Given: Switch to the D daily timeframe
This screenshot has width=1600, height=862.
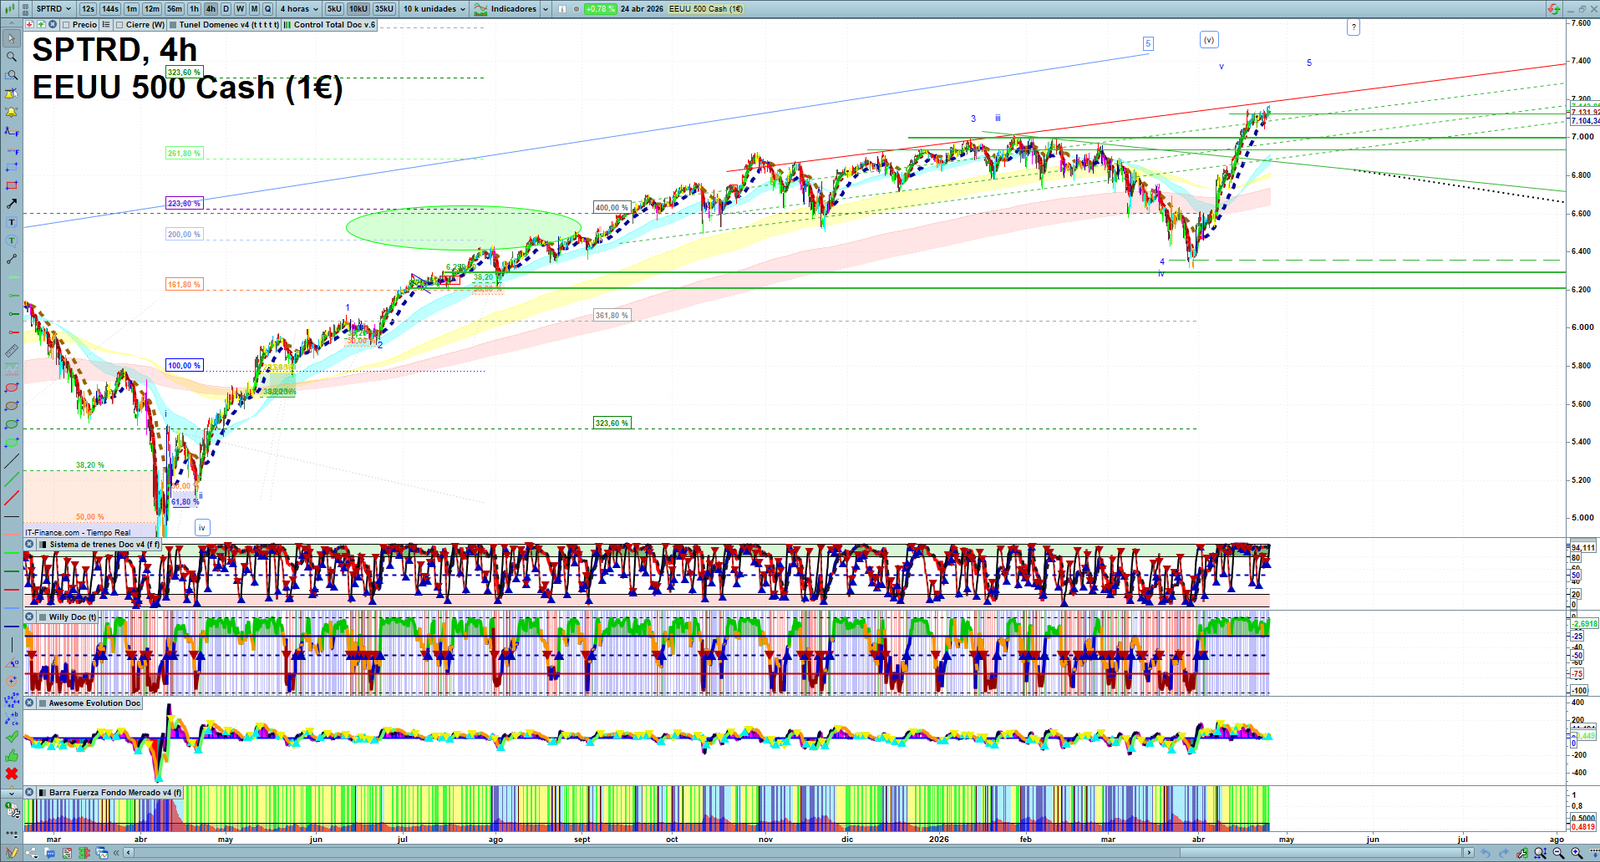Looking at the screenshot, I should point(226,9).
